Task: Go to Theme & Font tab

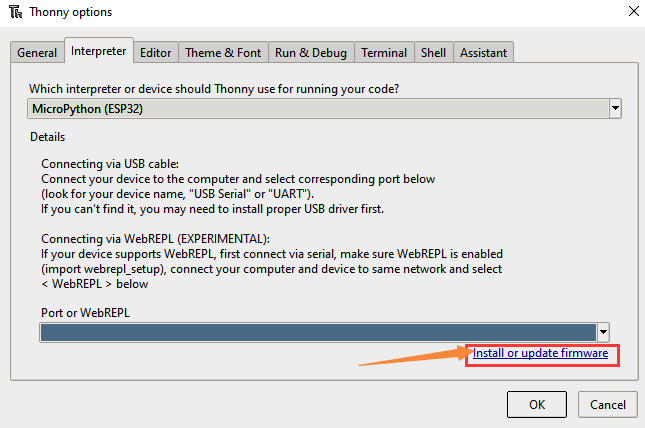Action: 223,53
